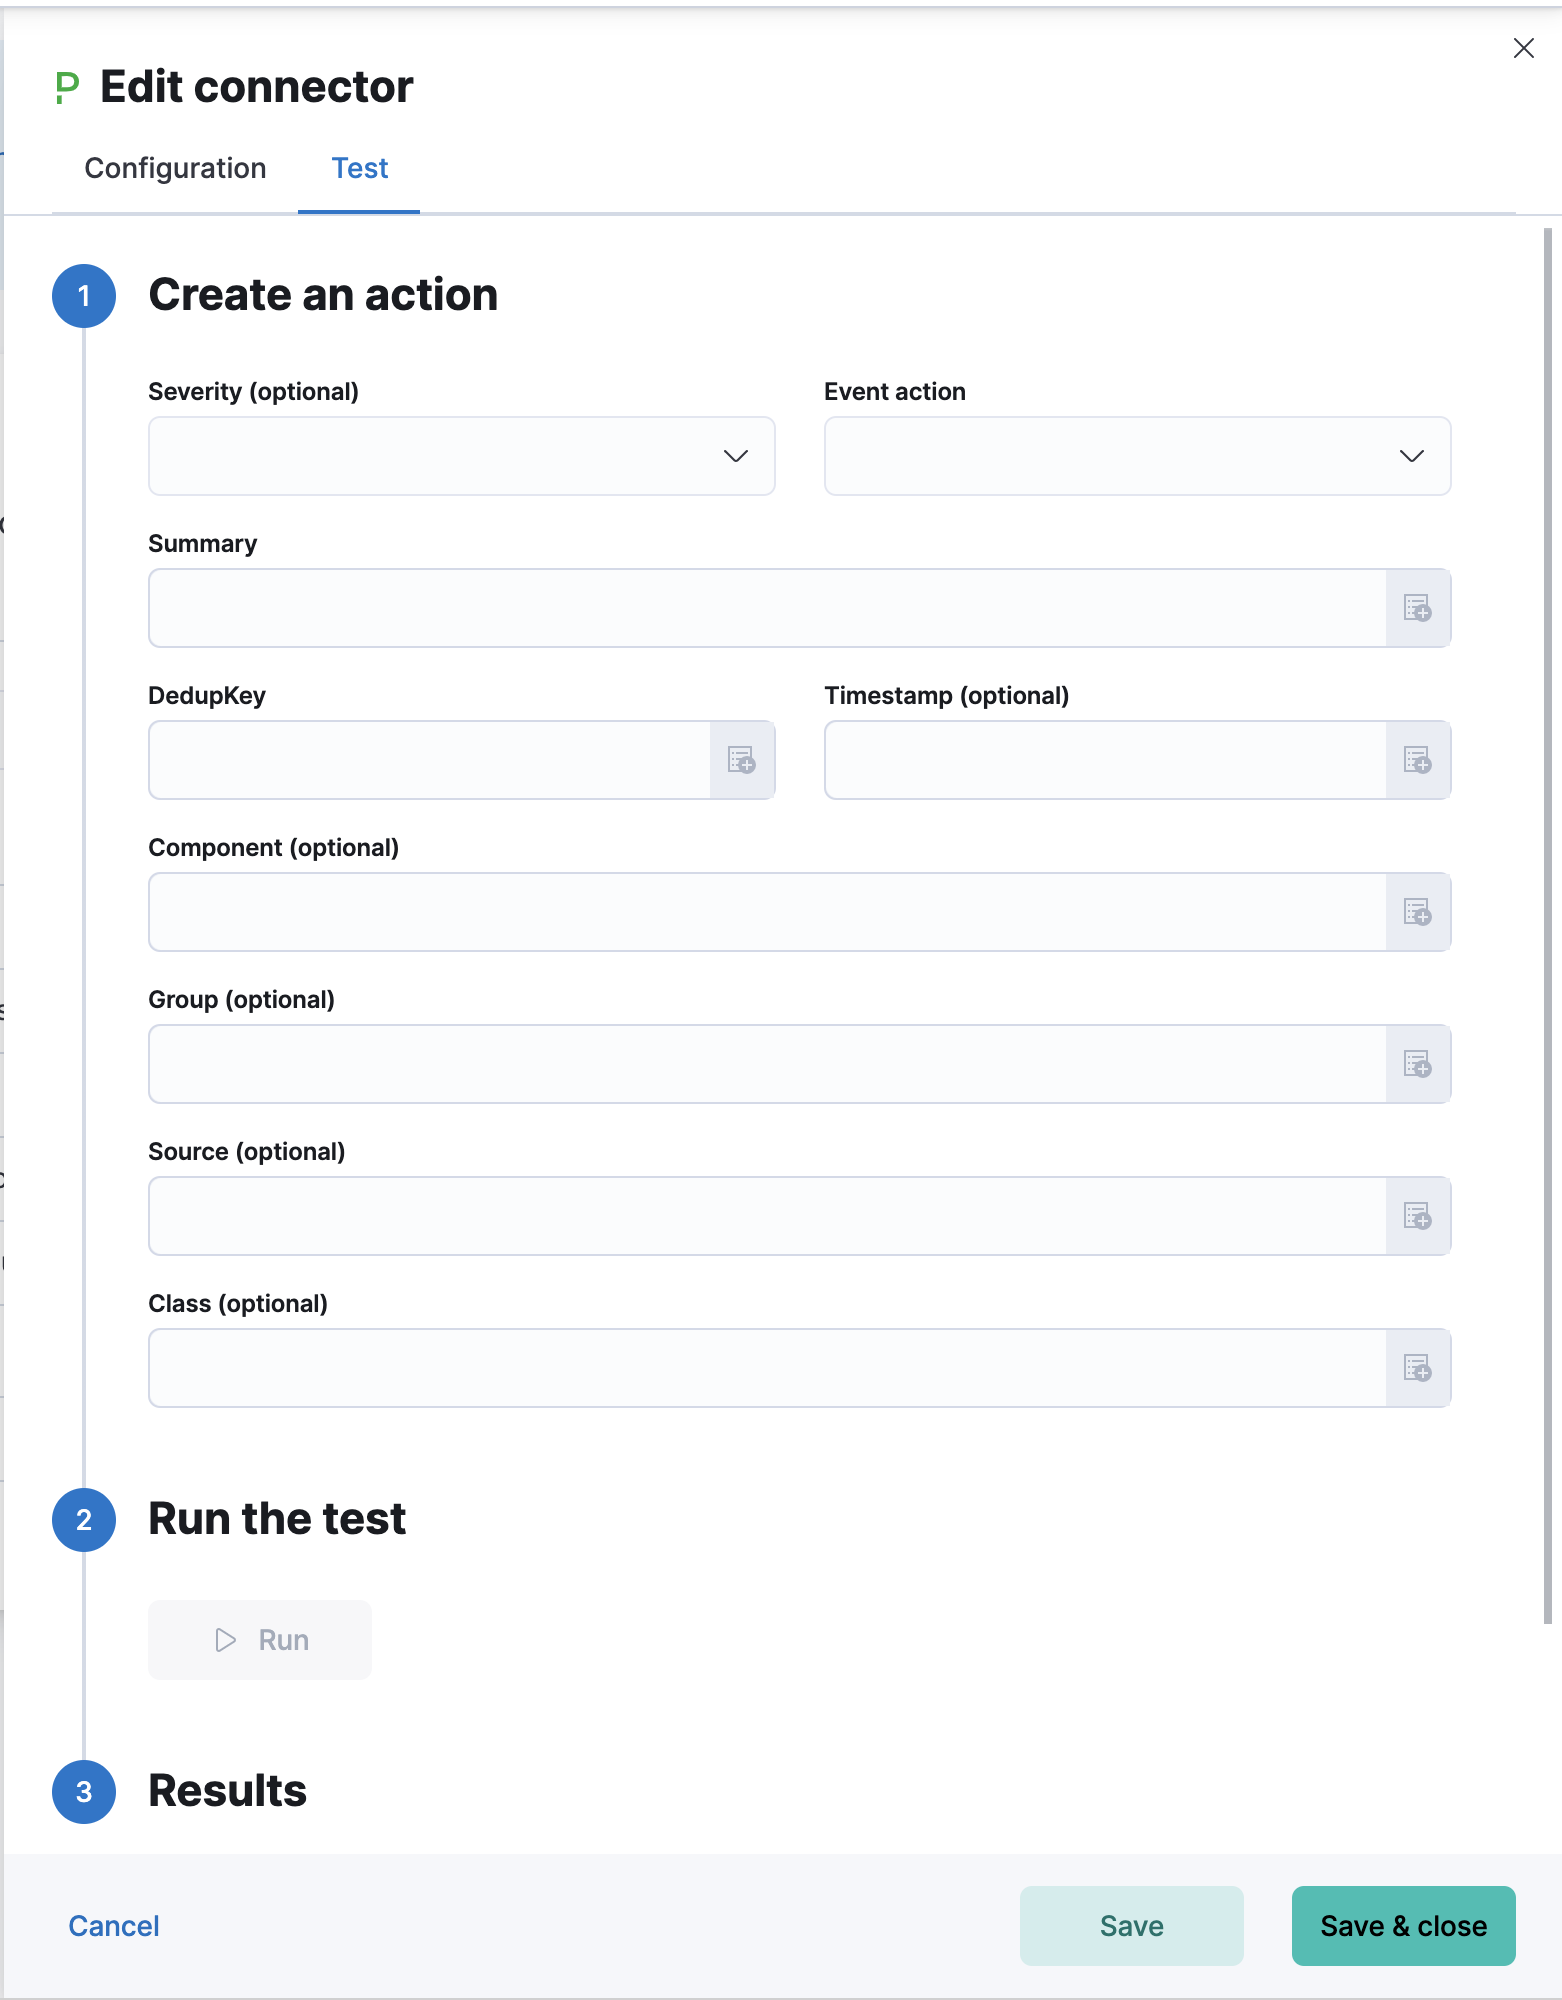Expand the Event action dropdown

click(1412, 457)
